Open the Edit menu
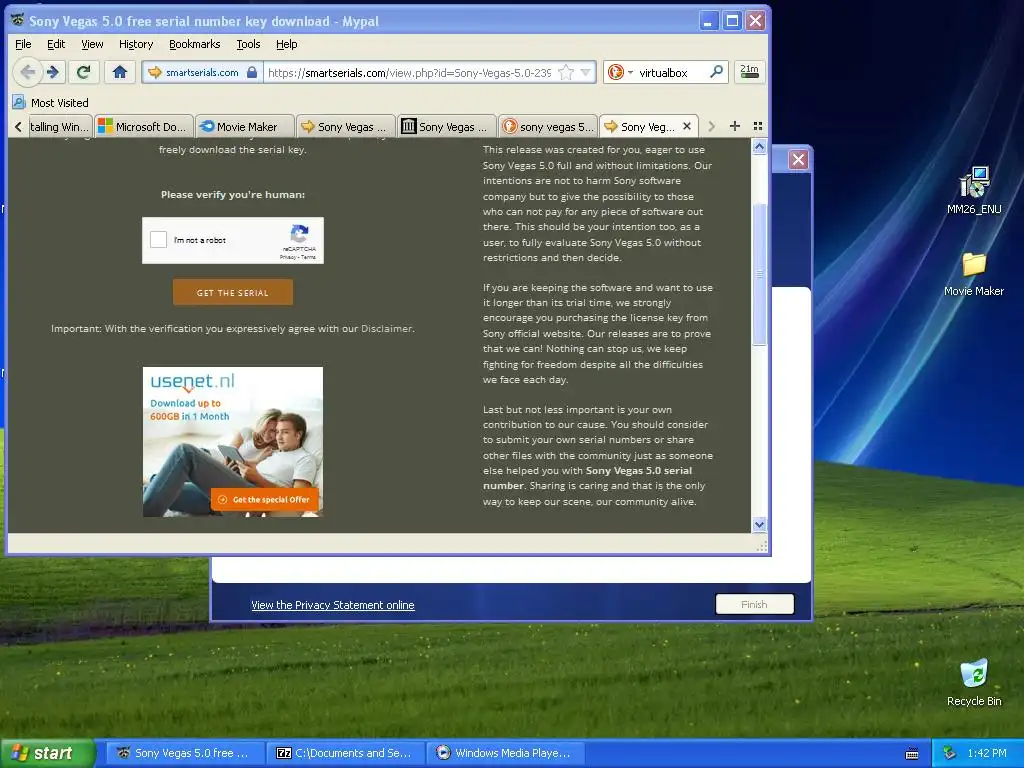1024x768 pixels. [x=56, y=44]
